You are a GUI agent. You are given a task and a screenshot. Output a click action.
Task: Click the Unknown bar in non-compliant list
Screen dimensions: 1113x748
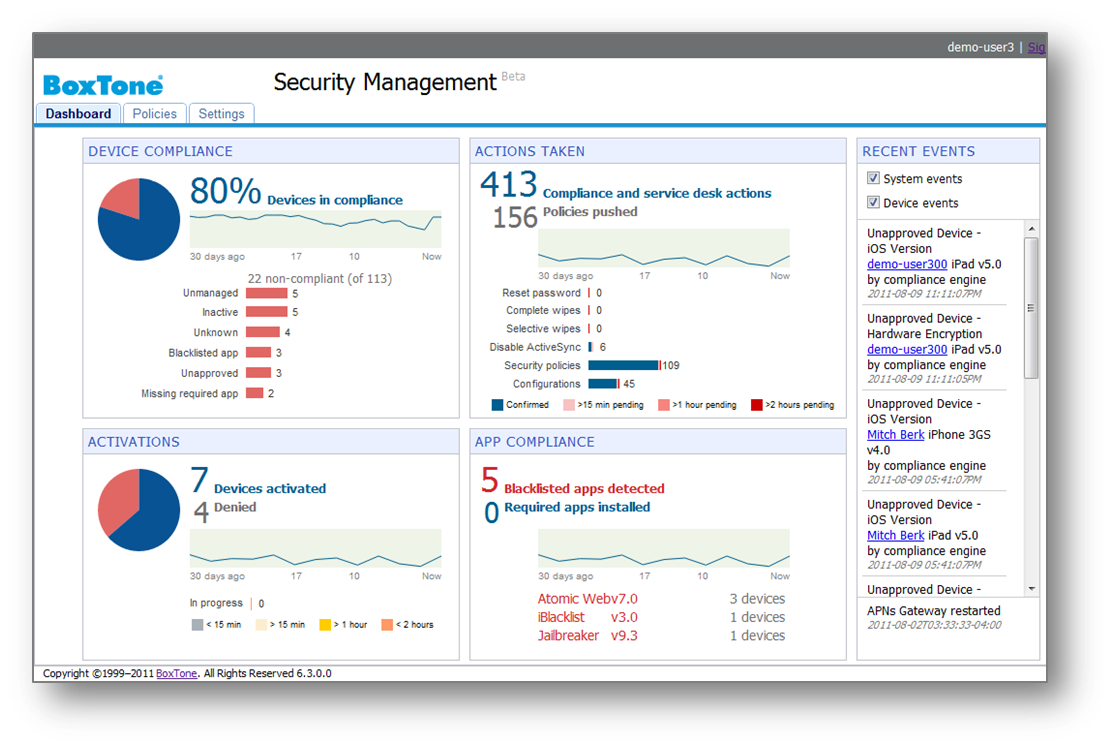(x=263, y=332)
